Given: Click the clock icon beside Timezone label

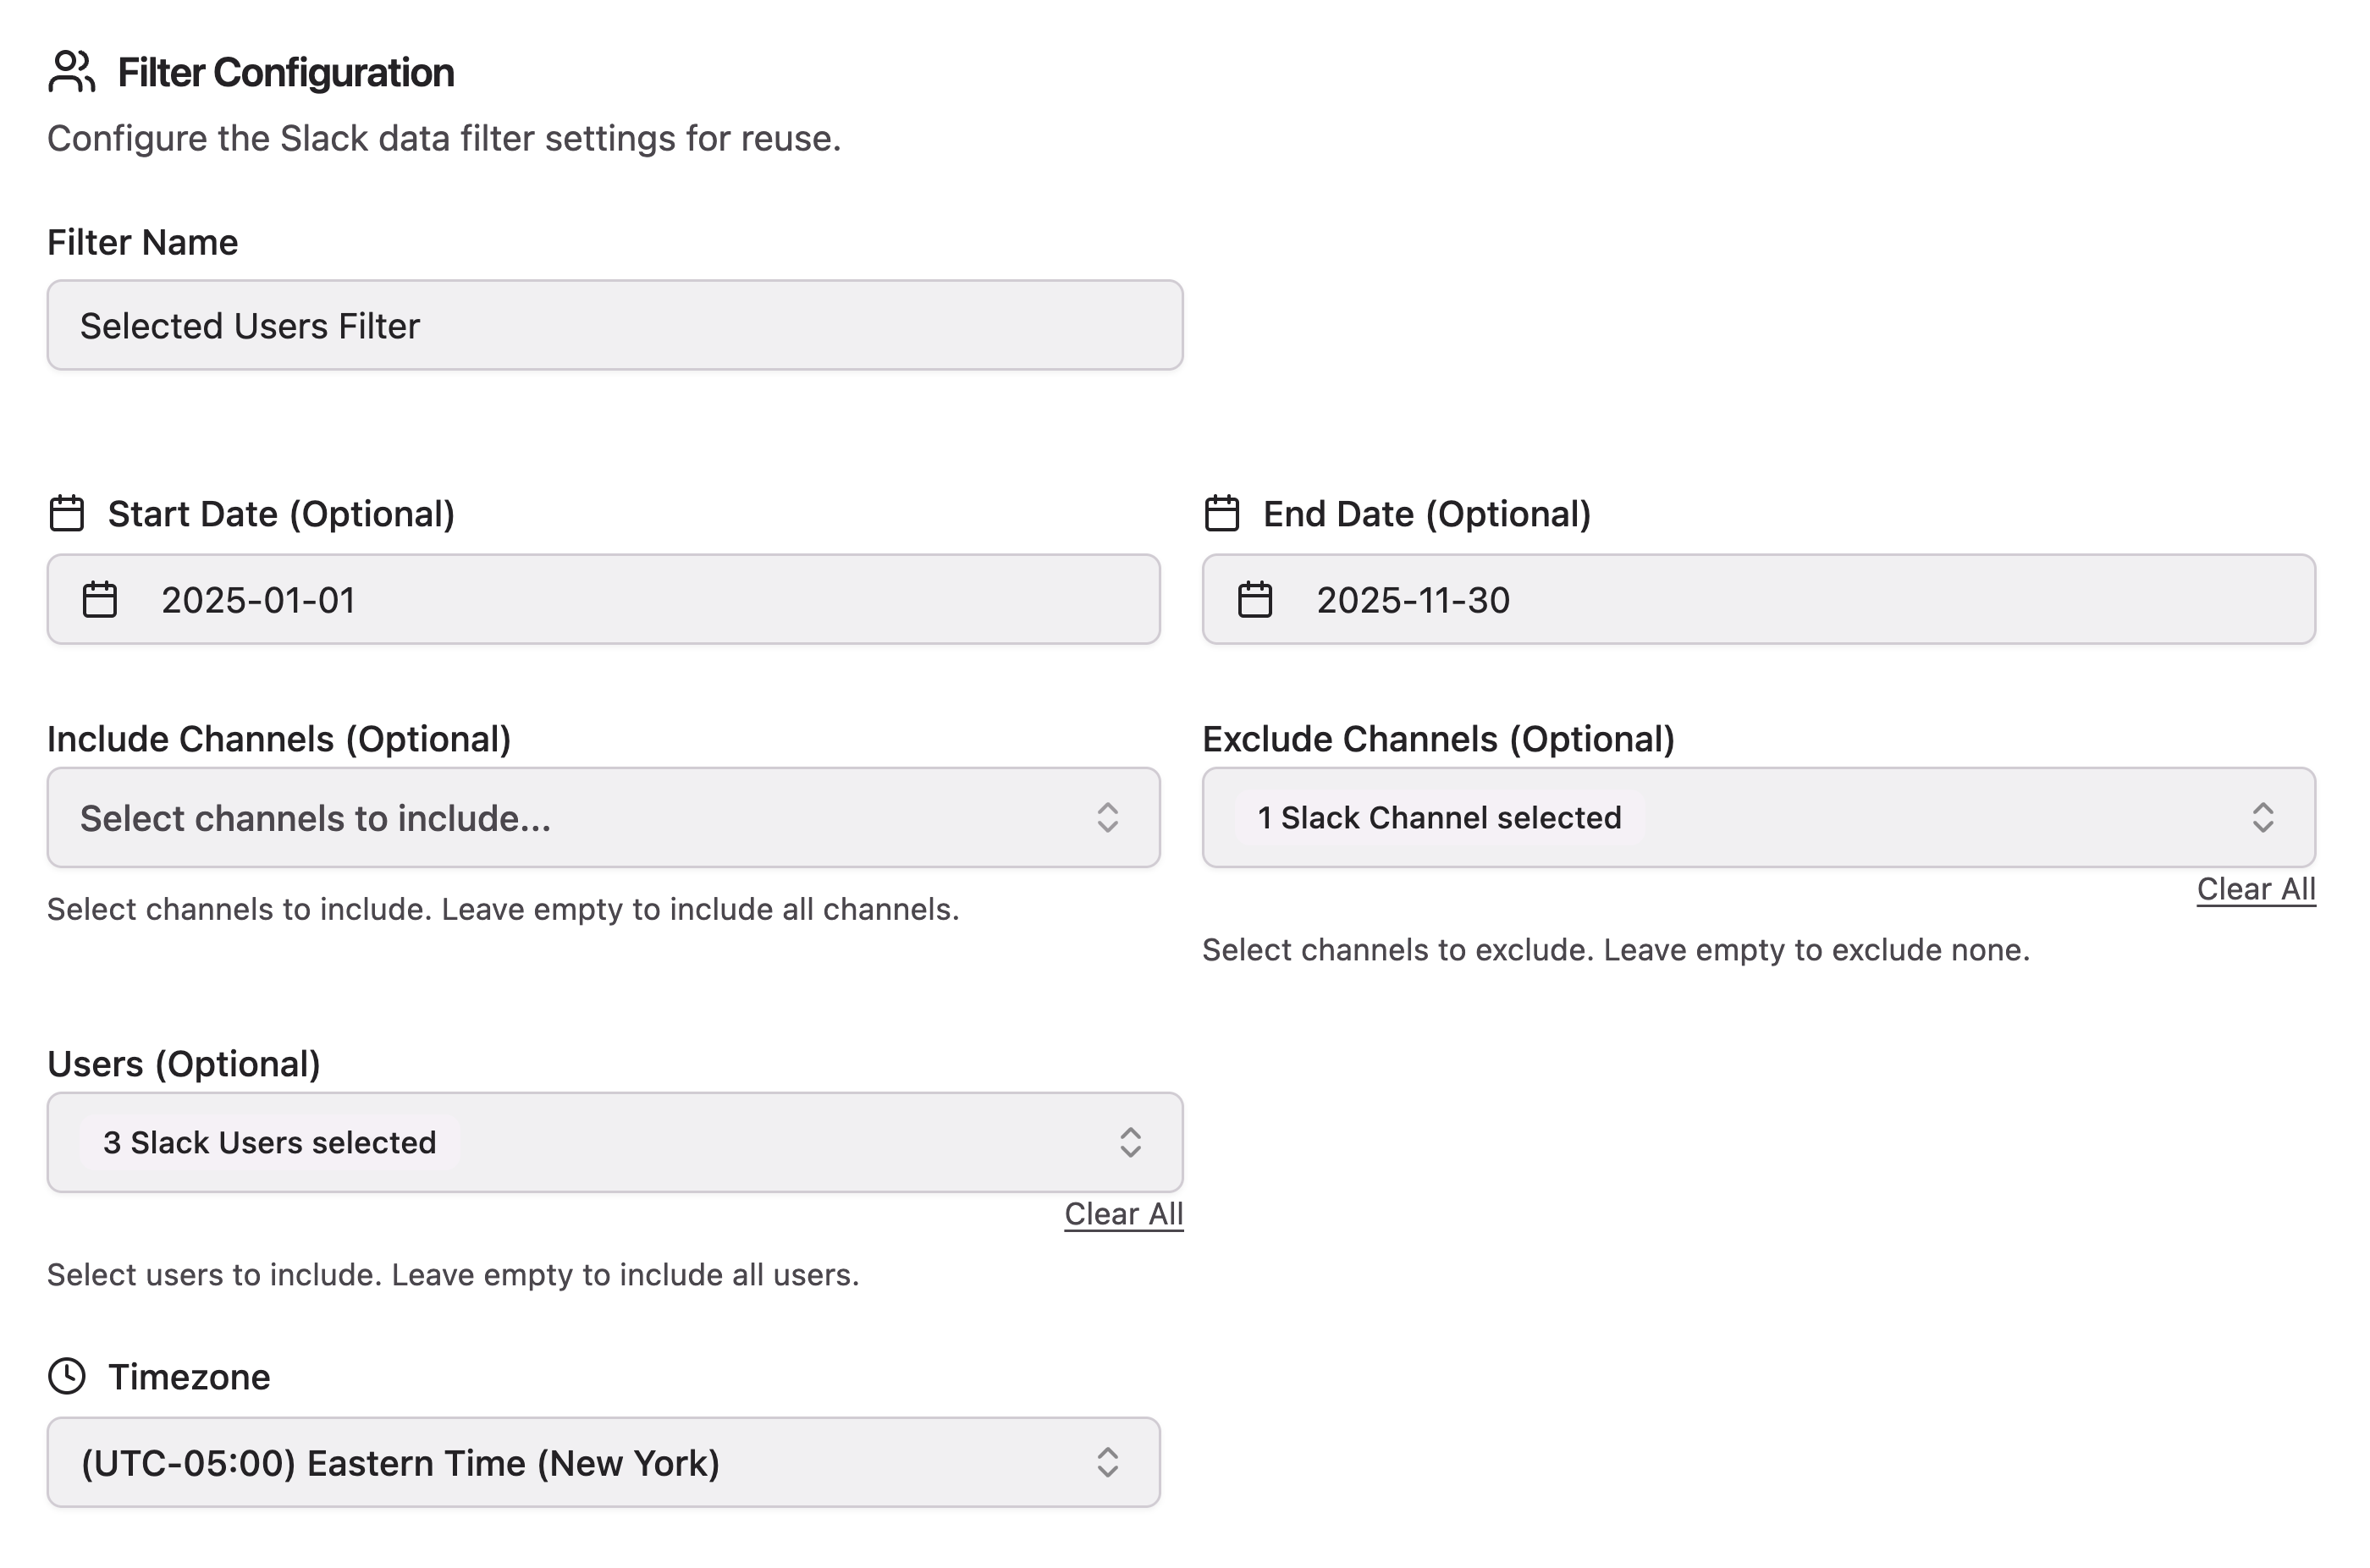Looking at the screenshot, I should coord(67,1376).
